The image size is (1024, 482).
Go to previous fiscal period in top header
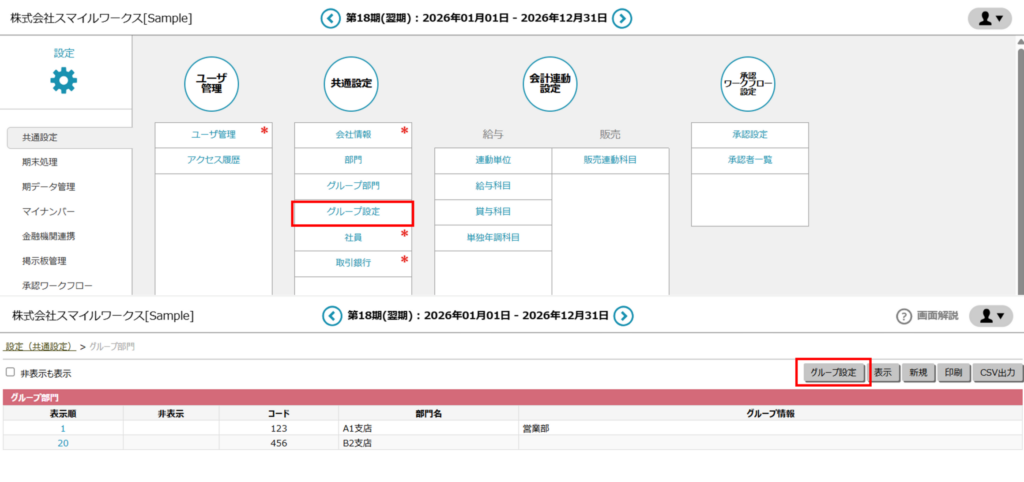(330, 18)
